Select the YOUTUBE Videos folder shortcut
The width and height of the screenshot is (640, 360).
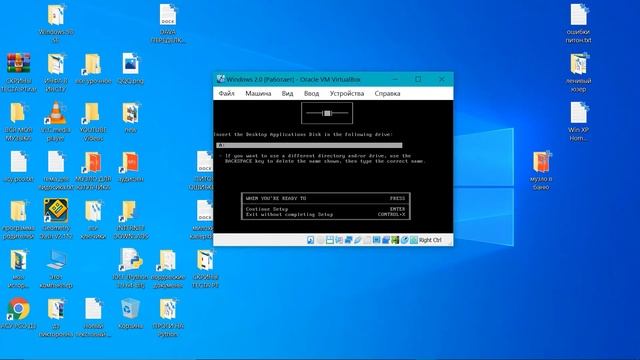[93, 113]
